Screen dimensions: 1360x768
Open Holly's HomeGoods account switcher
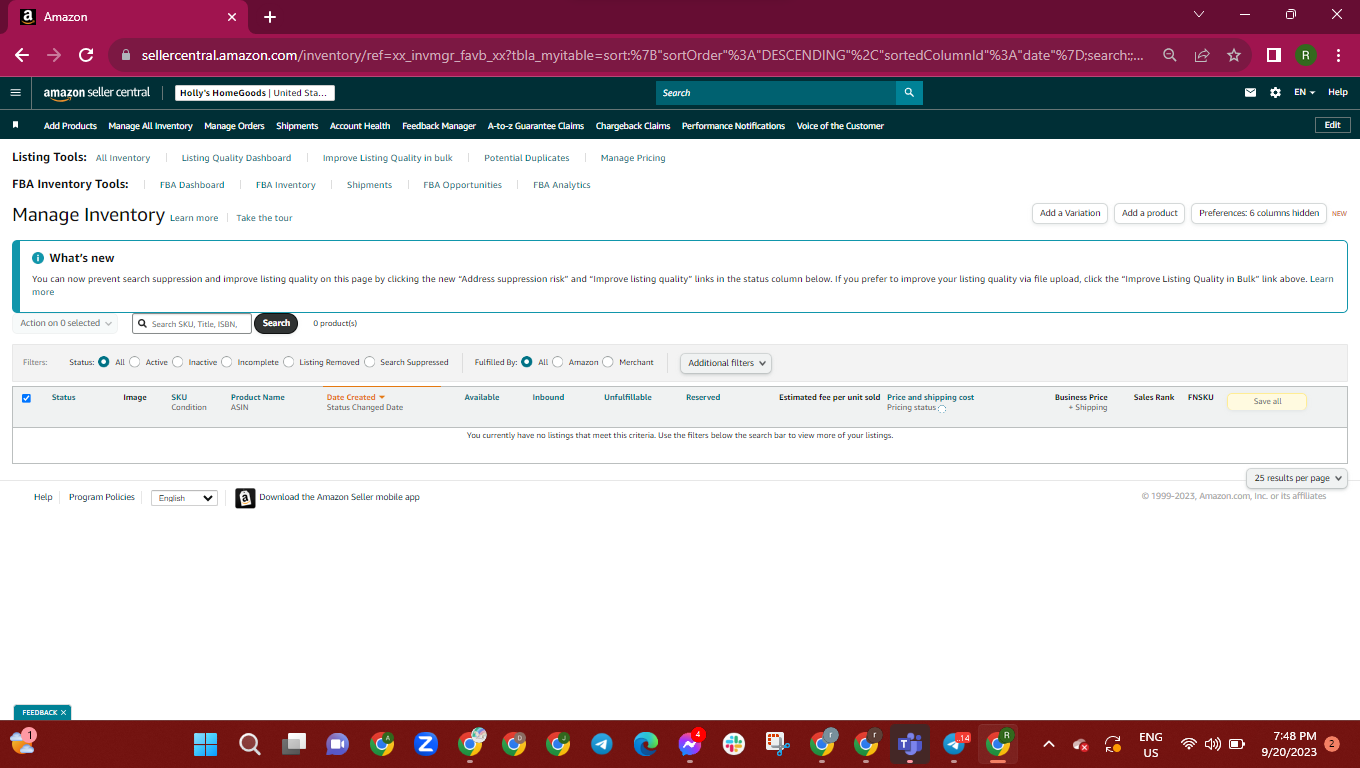pyautogui.click(x=255, y=93)
